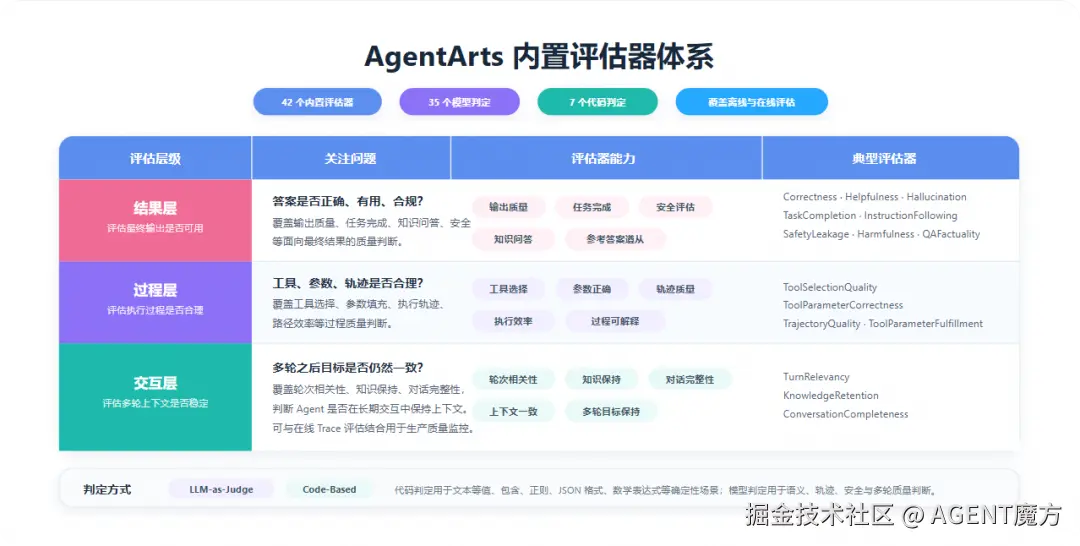Click the "输出质量" capability chip
Viewport: 1080px width, 546px height.
click(x=509, y=207)
